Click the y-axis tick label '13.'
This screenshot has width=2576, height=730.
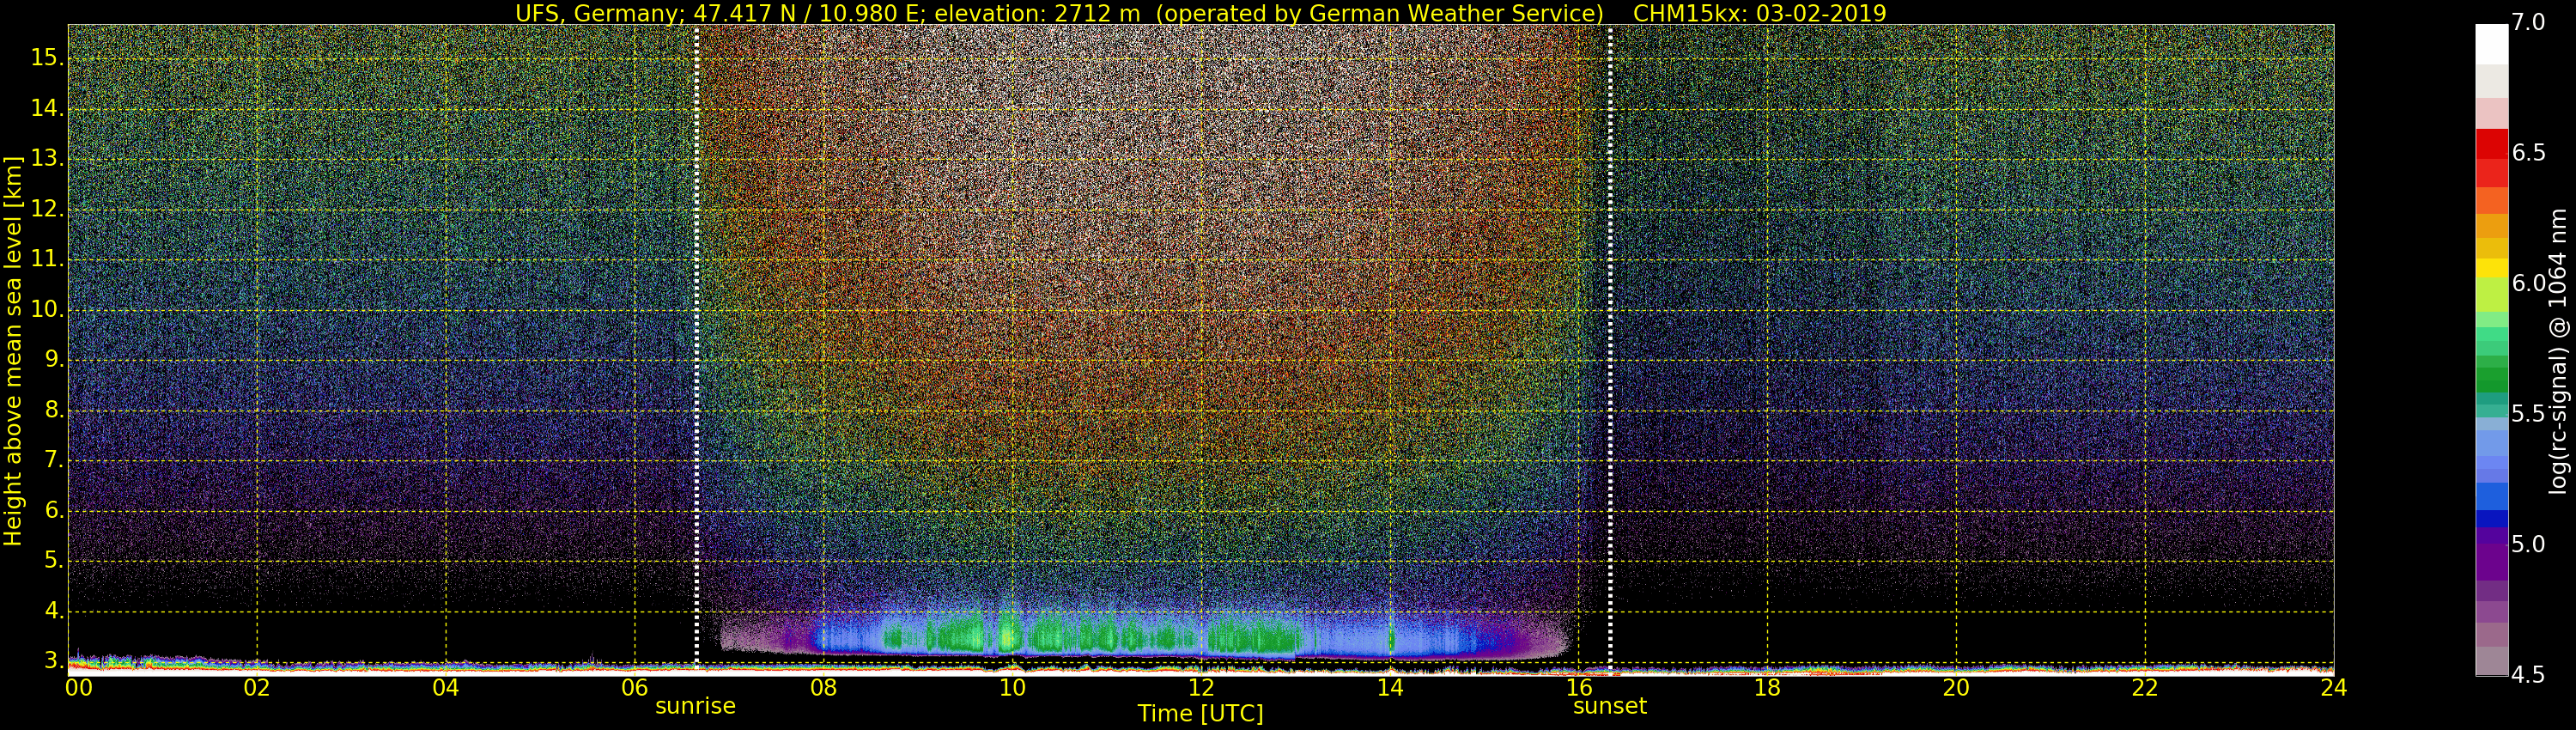point(47,159)
